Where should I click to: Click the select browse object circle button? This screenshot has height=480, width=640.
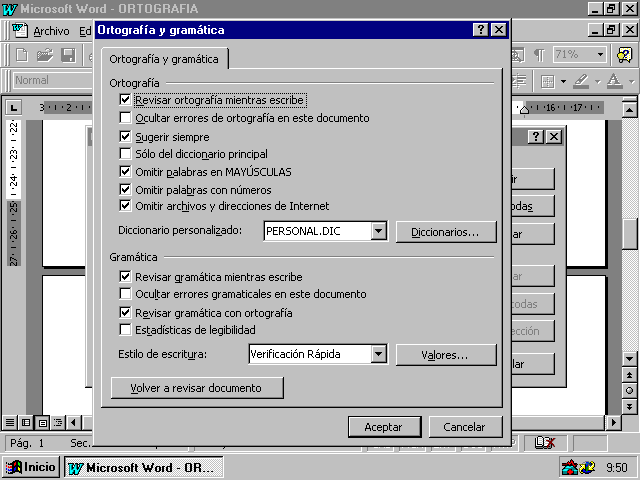coord(629,391)
